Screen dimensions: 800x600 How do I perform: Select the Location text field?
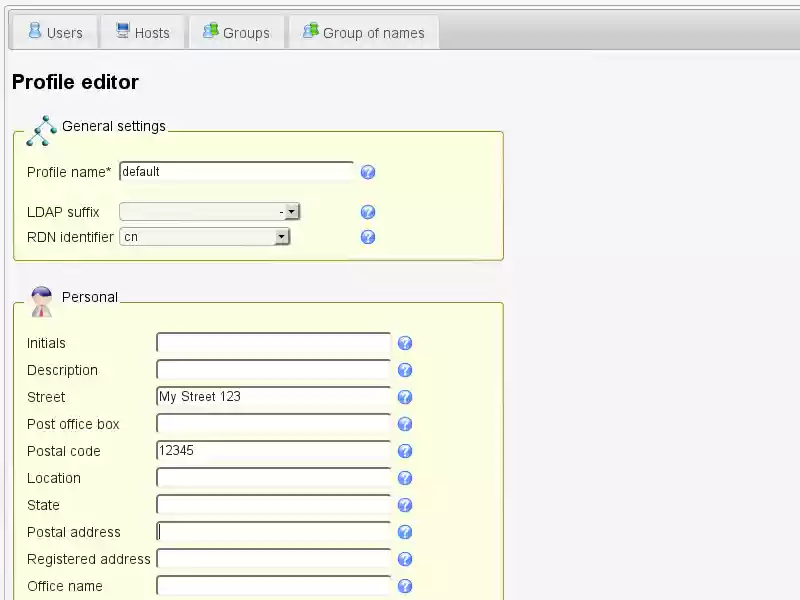272,478
